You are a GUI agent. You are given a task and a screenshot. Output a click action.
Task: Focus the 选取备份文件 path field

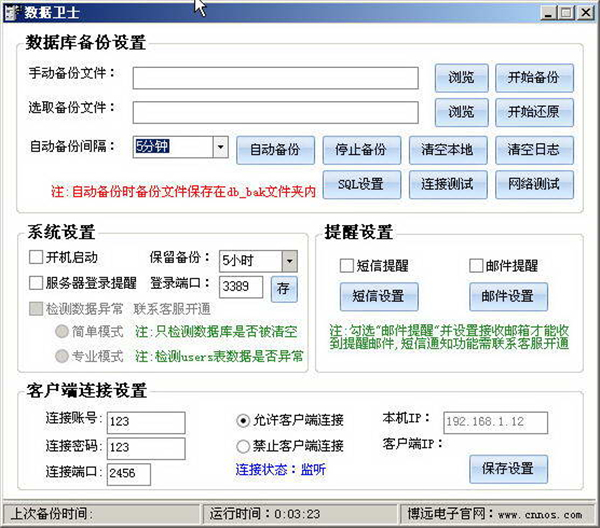(x=276, y=112)
